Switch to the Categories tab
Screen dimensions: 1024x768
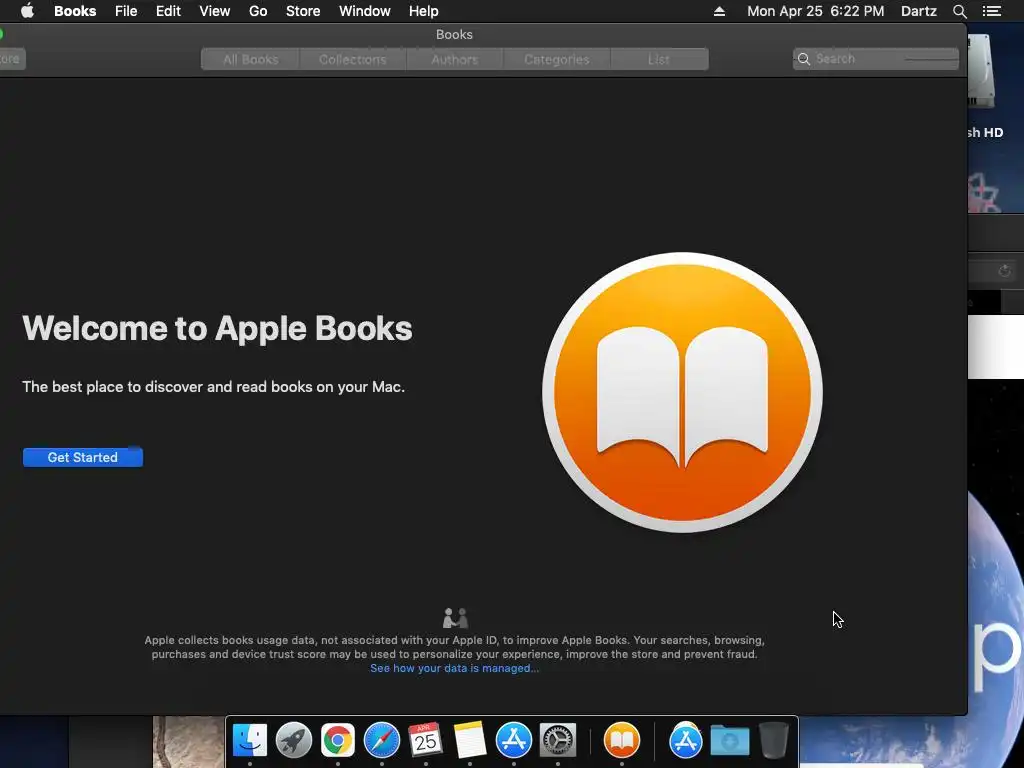(x=556, y=59)
